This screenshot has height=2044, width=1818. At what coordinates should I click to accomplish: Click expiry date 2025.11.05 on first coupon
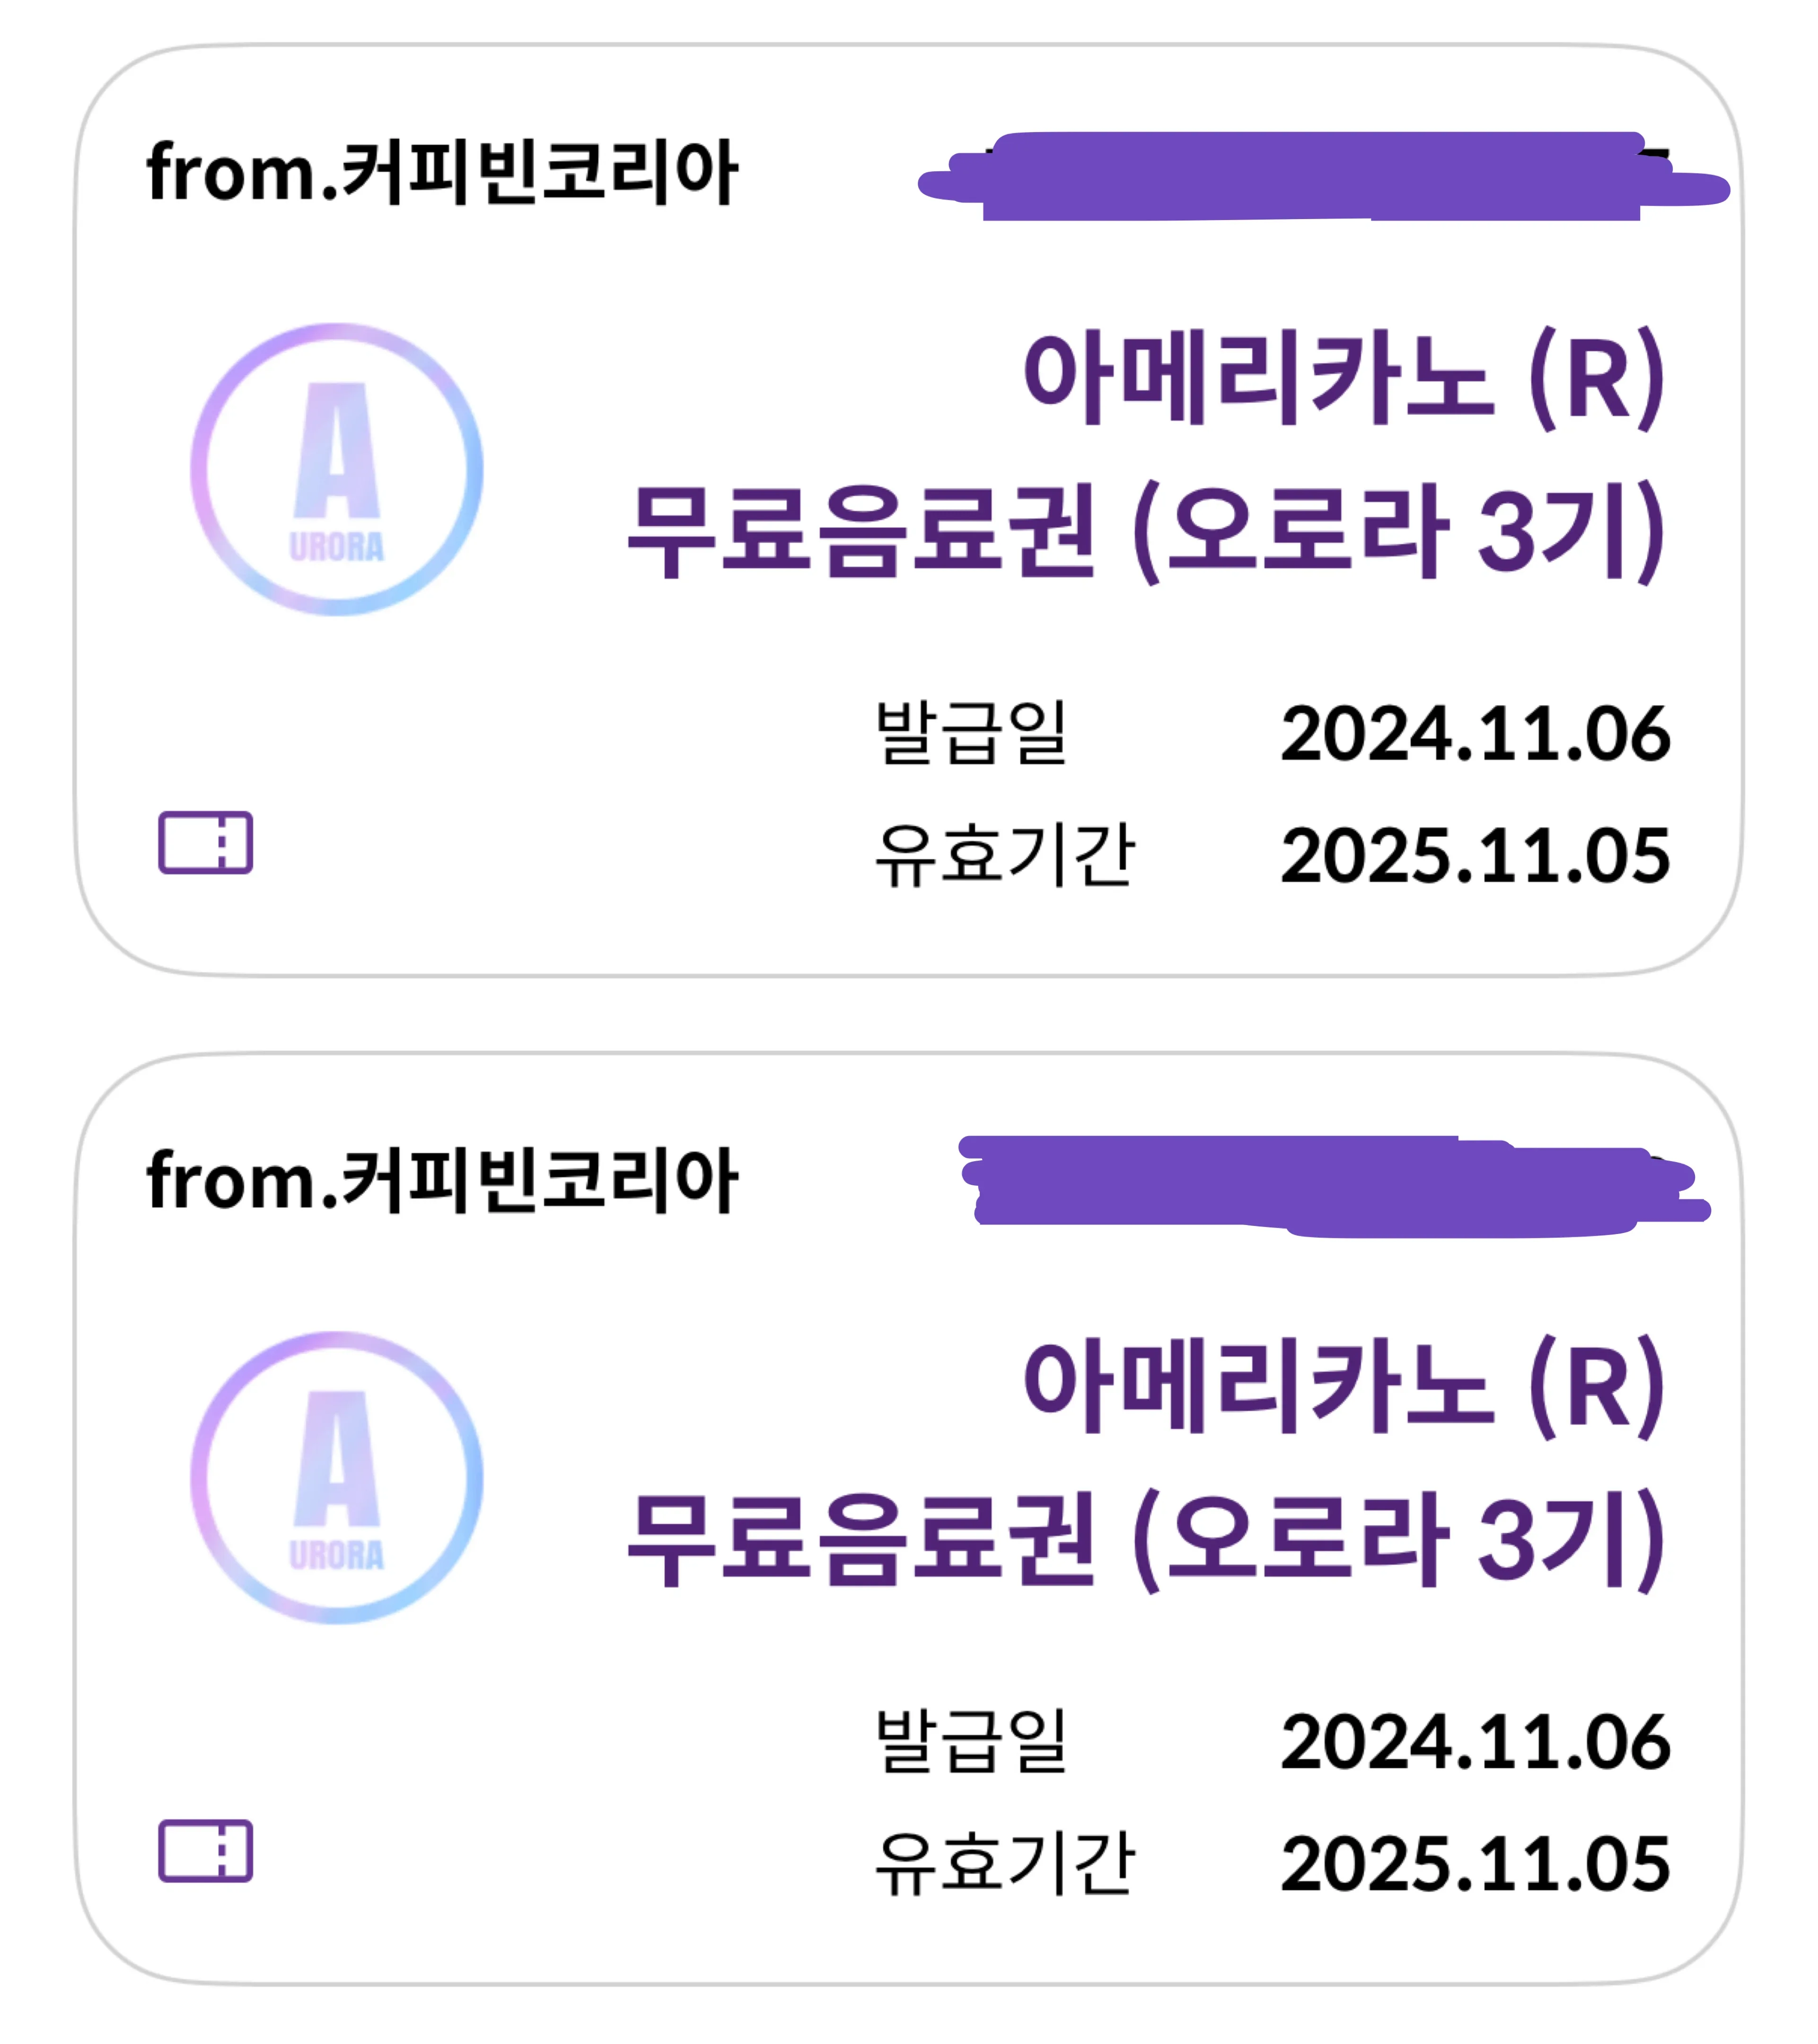pos(1474,857)
